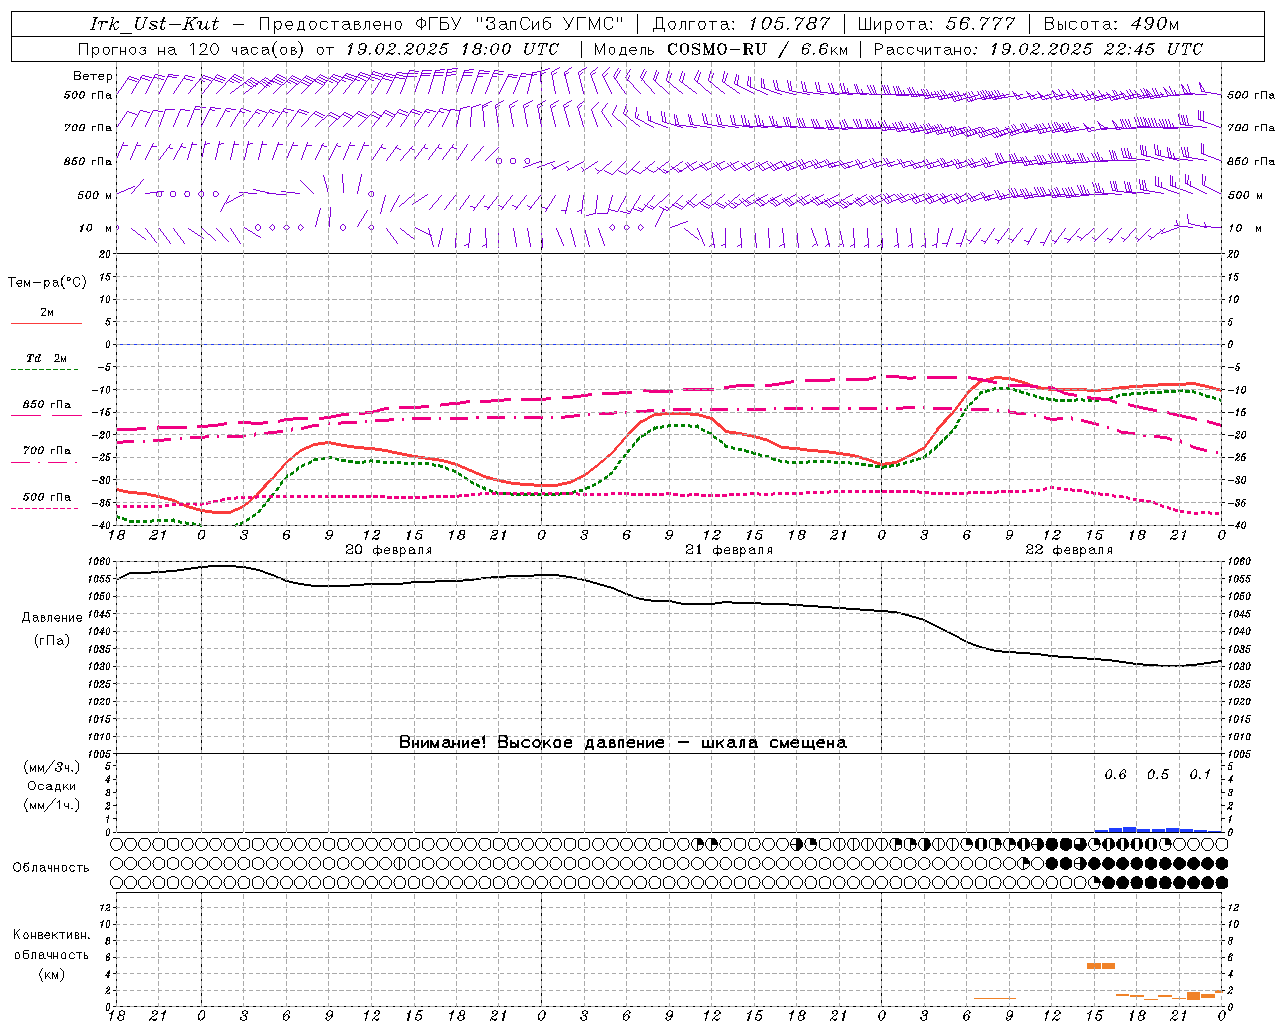Click the orange convective cloud bar at 5 km
This screenshot has height=1024, width=1280.
[x=1101, y=966]
